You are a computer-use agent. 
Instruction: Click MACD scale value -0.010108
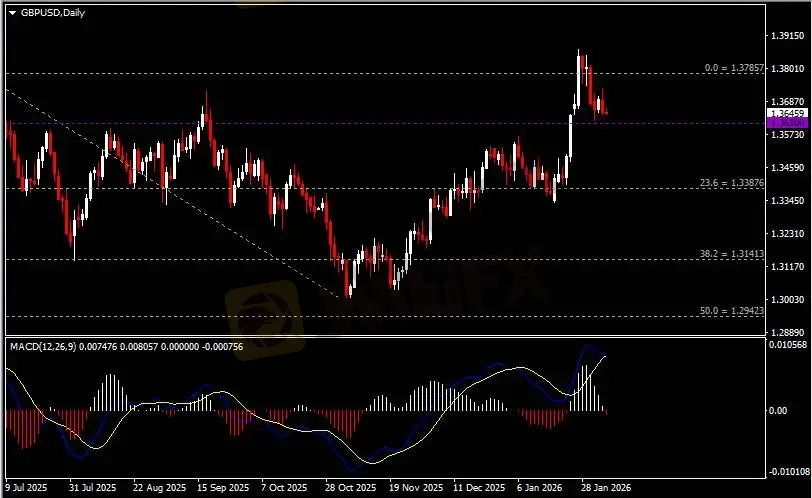(789, 472)
